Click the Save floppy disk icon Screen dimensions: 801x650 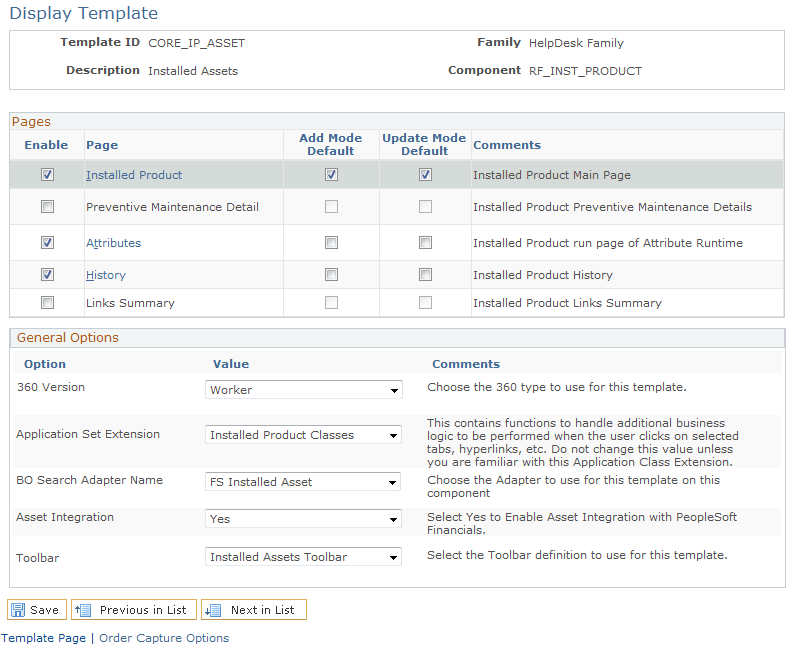click(18, 610)
